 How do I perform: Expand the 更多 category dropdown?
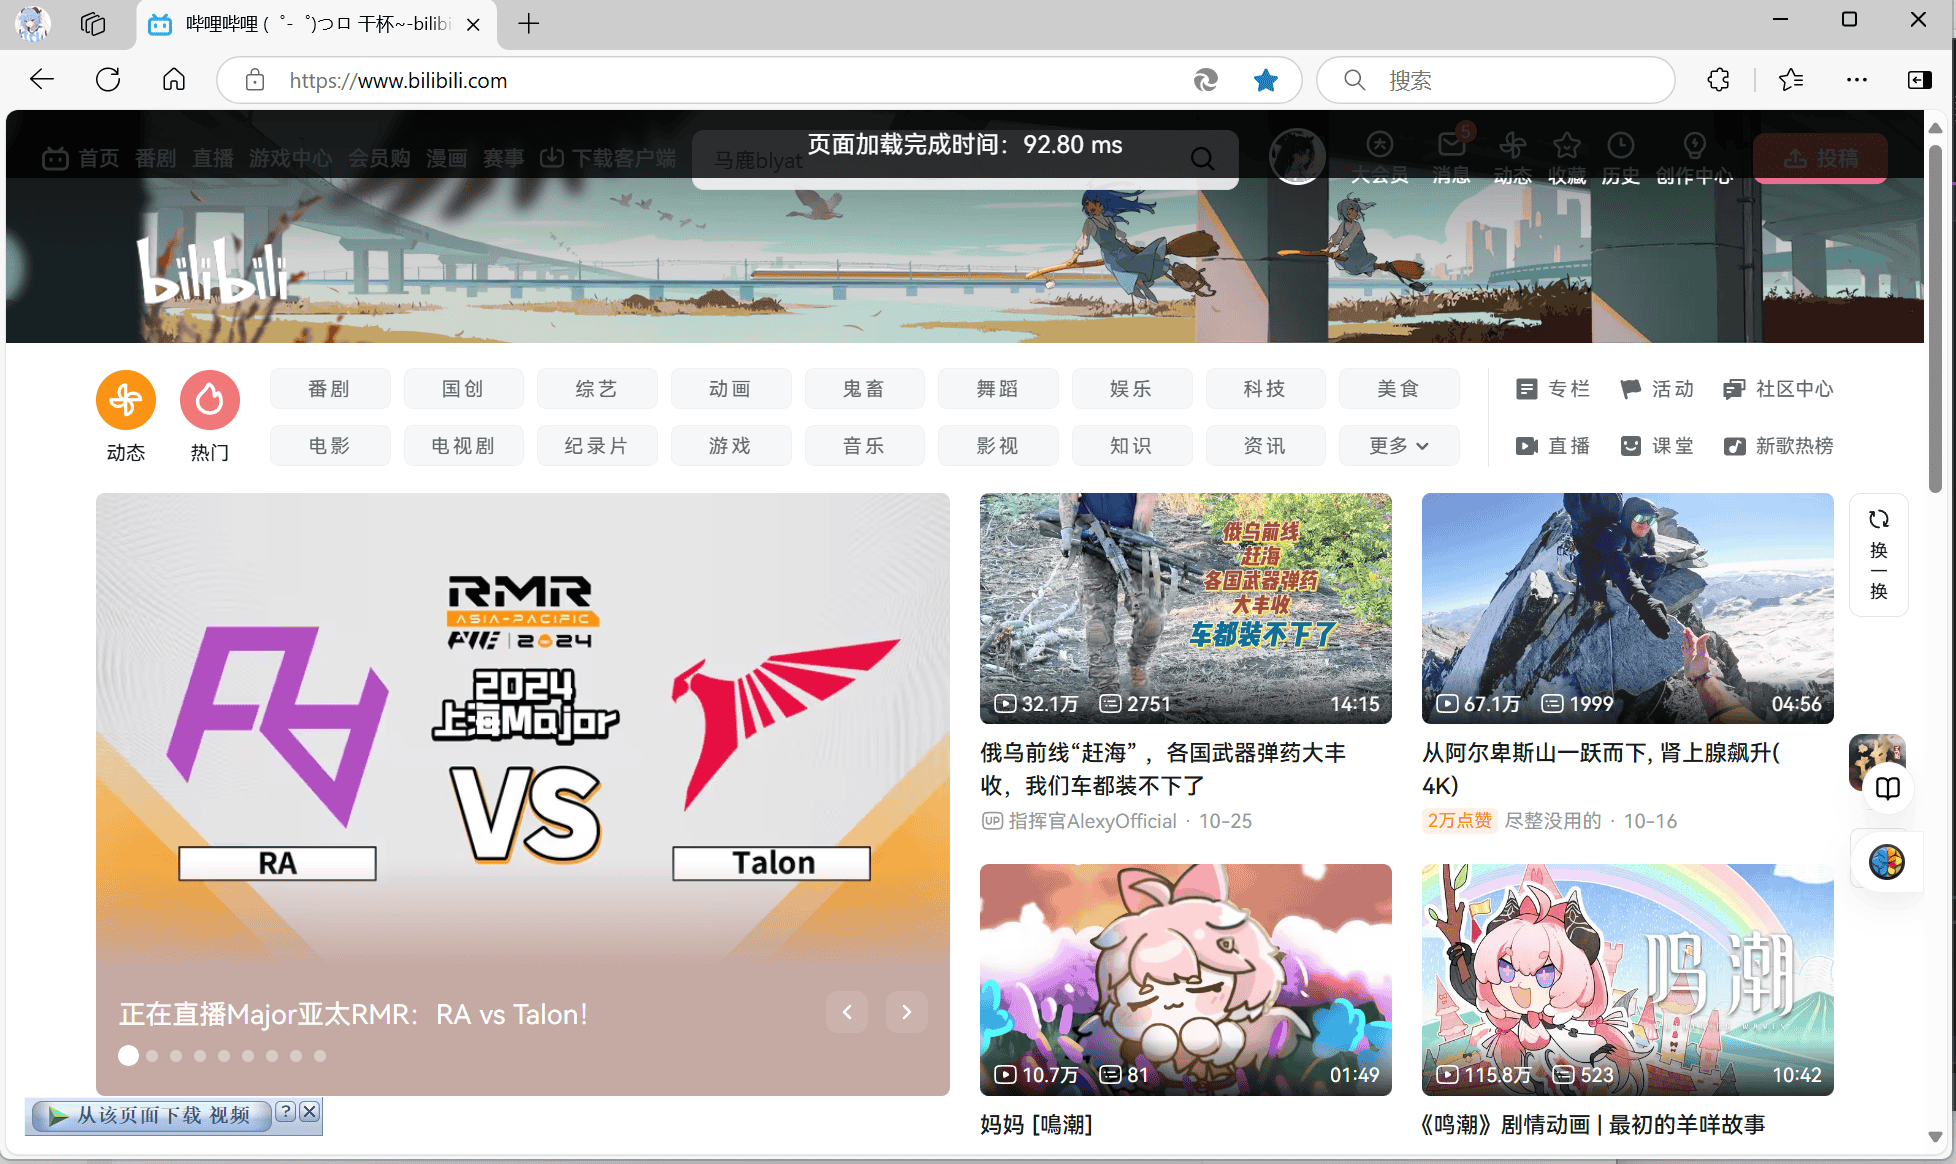(x=1399, y=446)
